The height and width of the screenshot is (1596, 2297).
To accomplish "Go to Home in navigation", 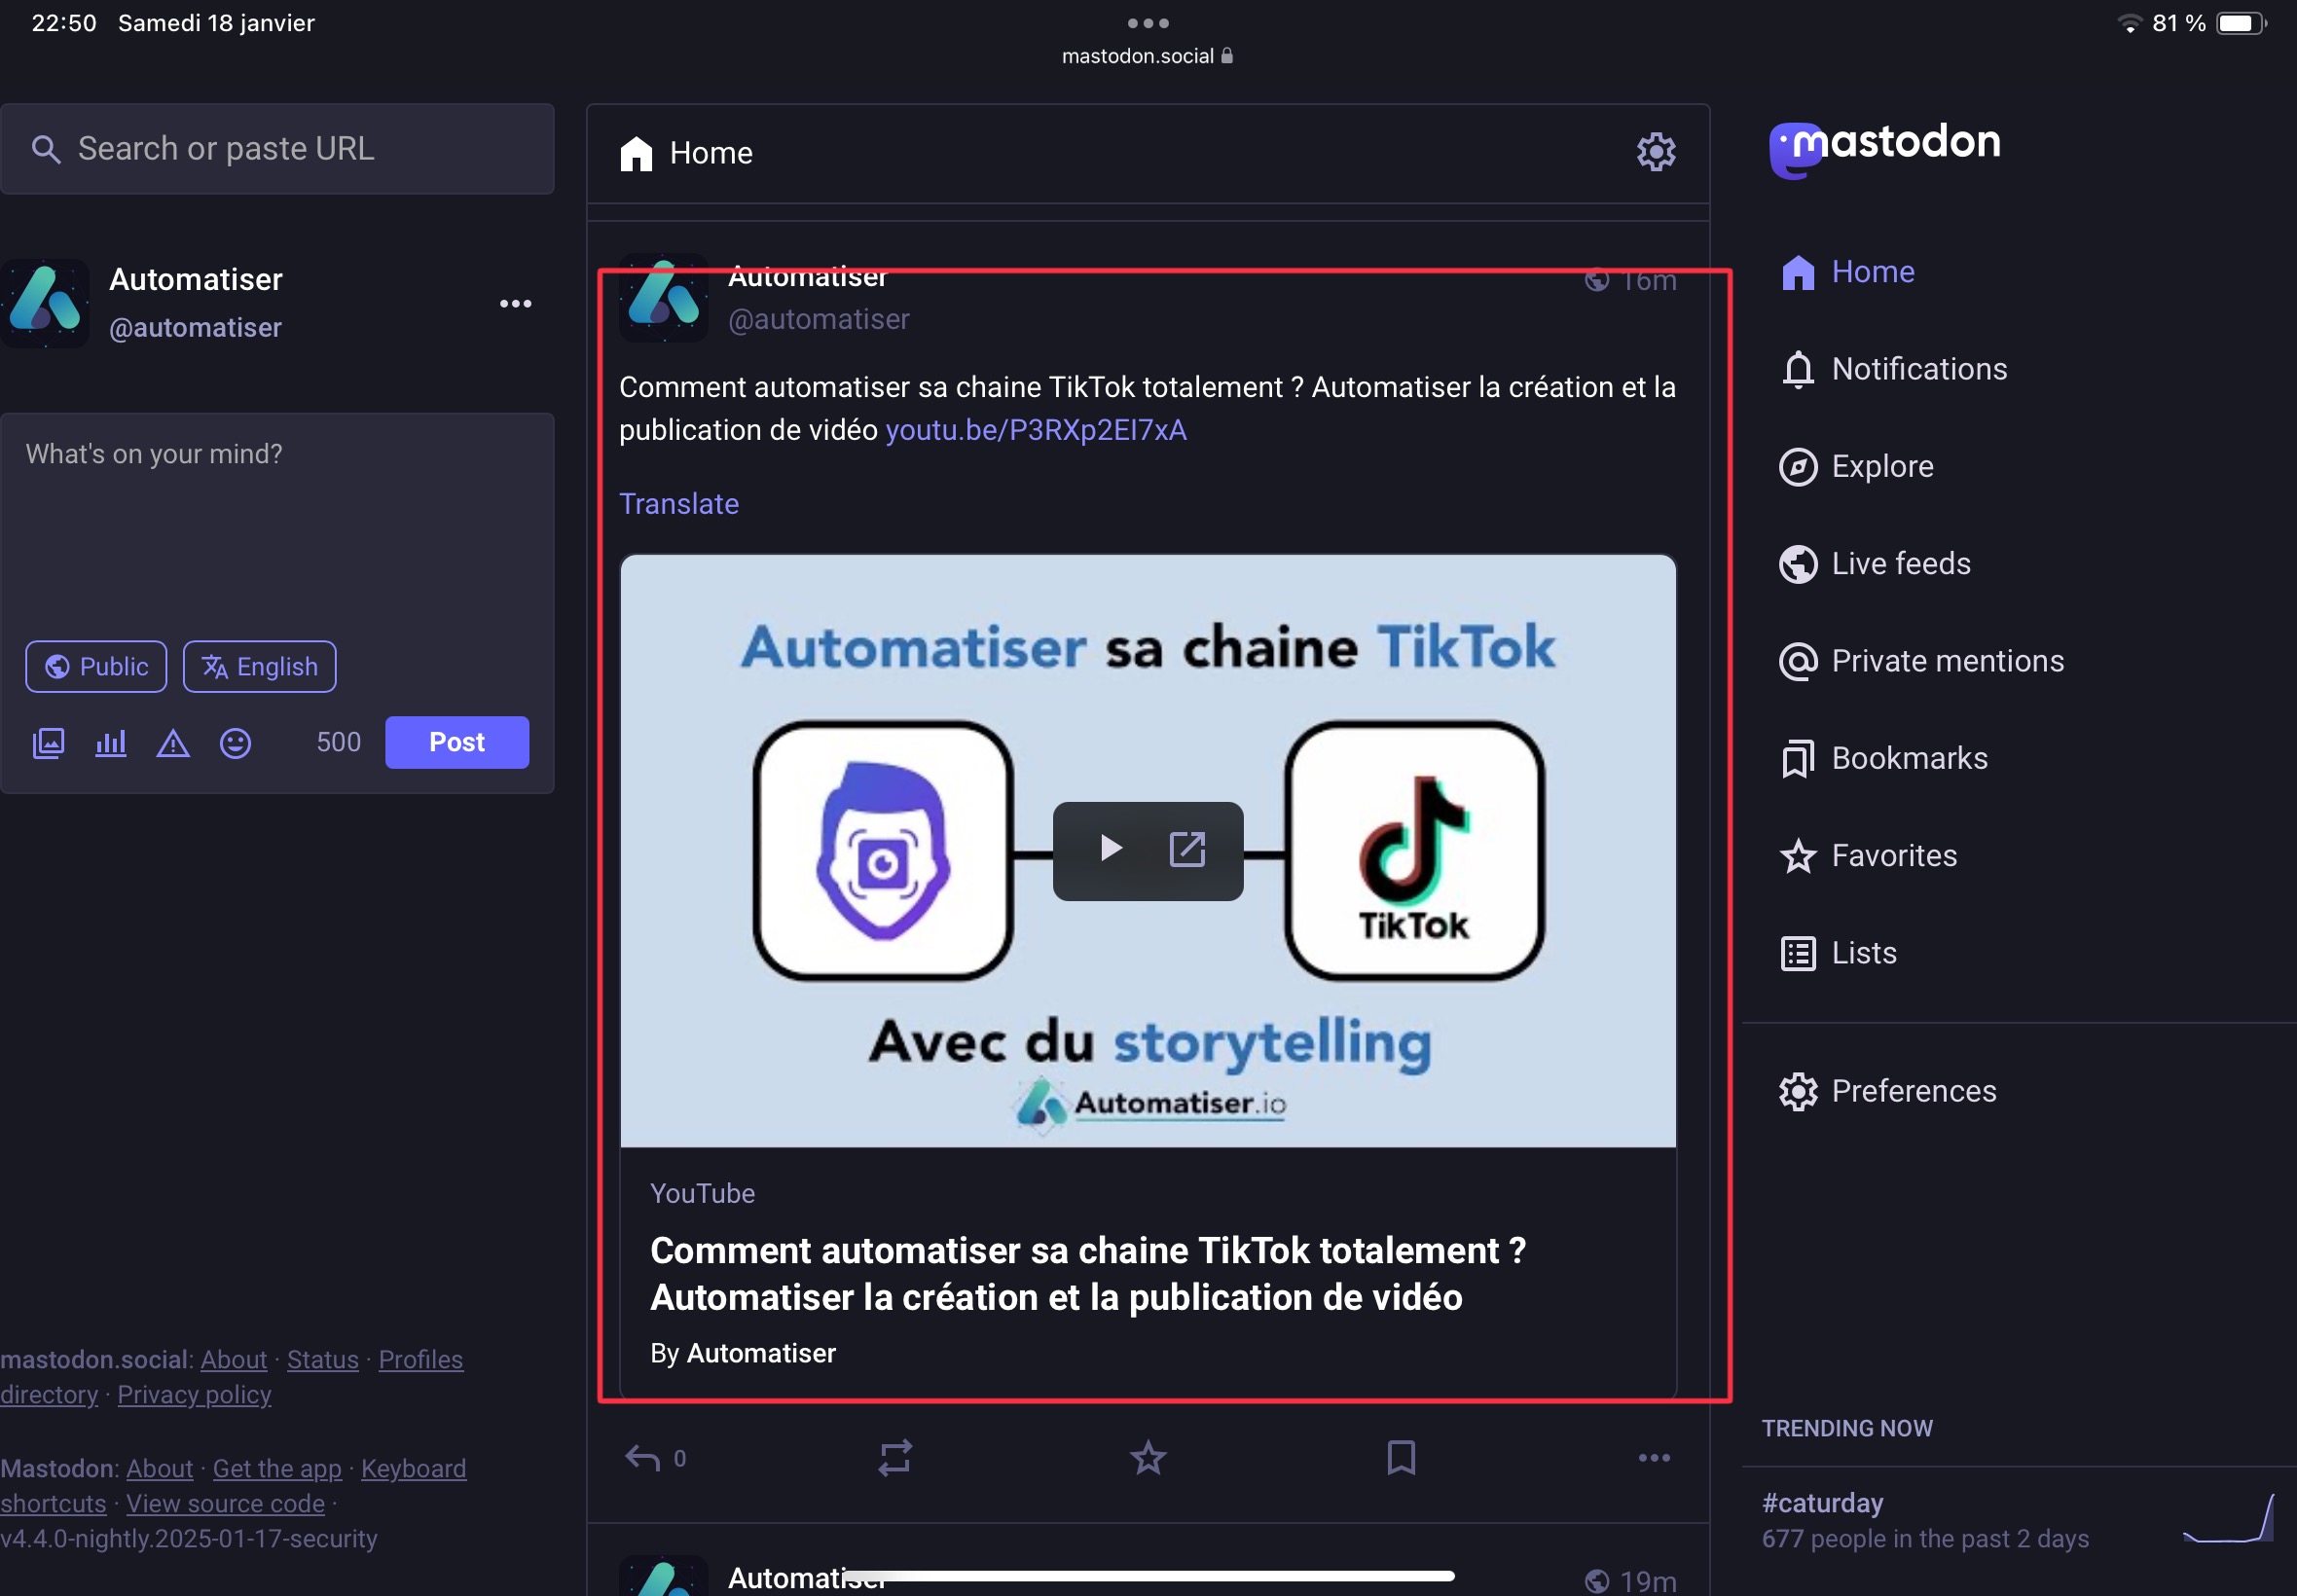I will click(1848, 272).
